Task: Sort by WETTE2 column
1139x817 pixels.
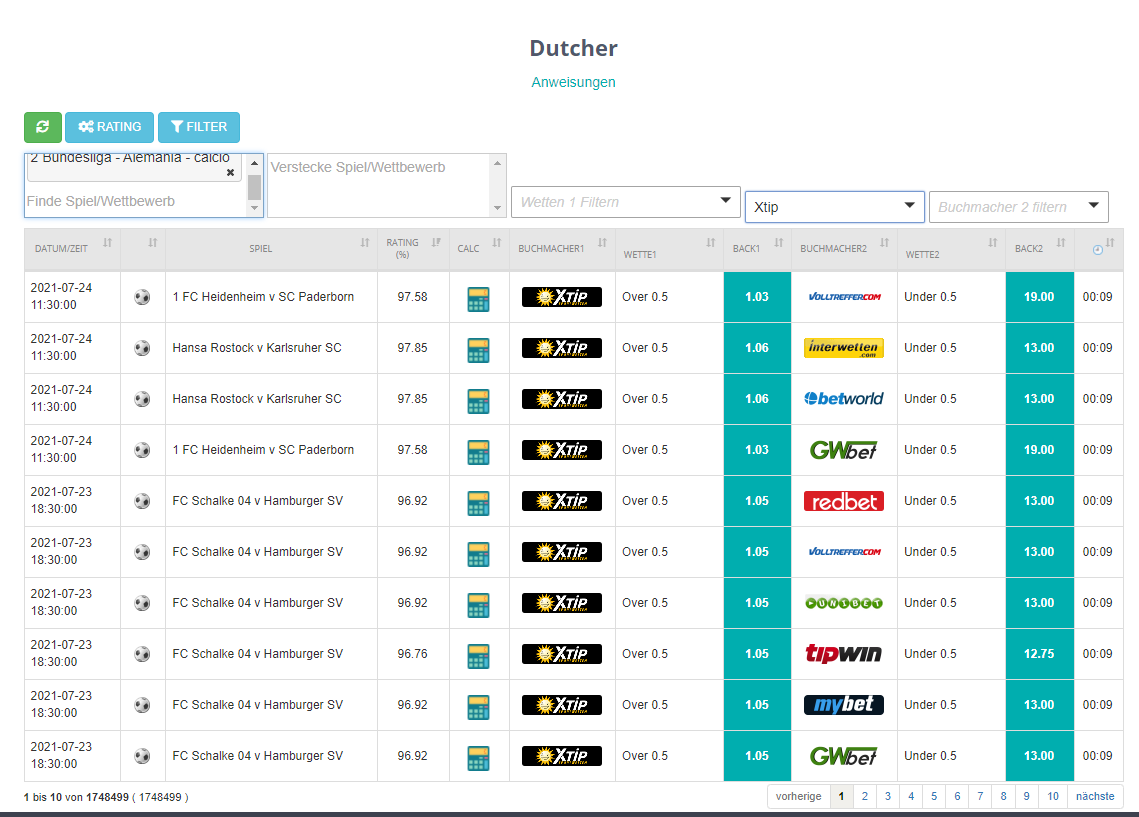Action: (x=992, y=243)
